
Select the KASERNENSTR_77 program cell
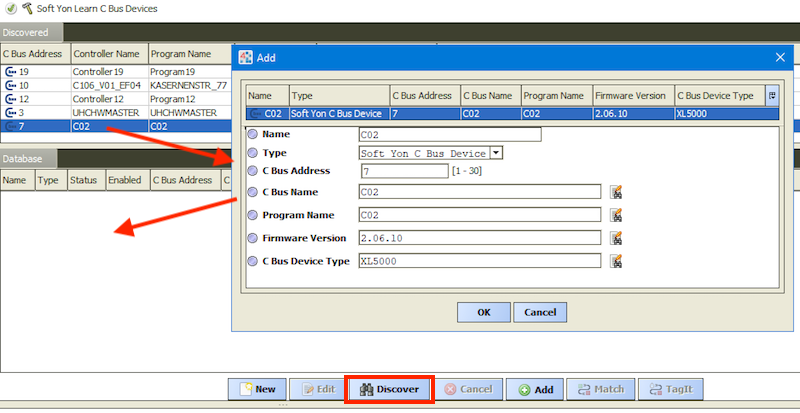188,85
